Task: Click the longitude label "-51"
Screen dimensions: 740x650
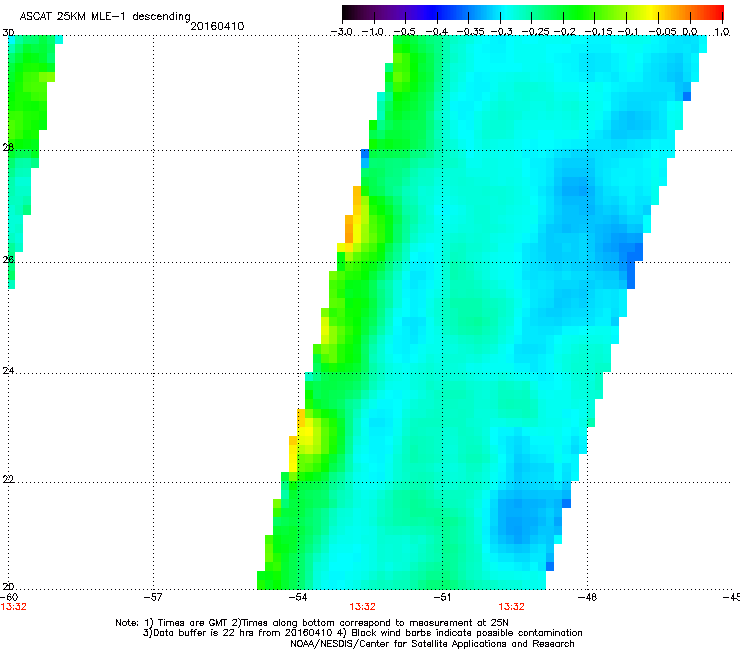Action: [442, 597]
